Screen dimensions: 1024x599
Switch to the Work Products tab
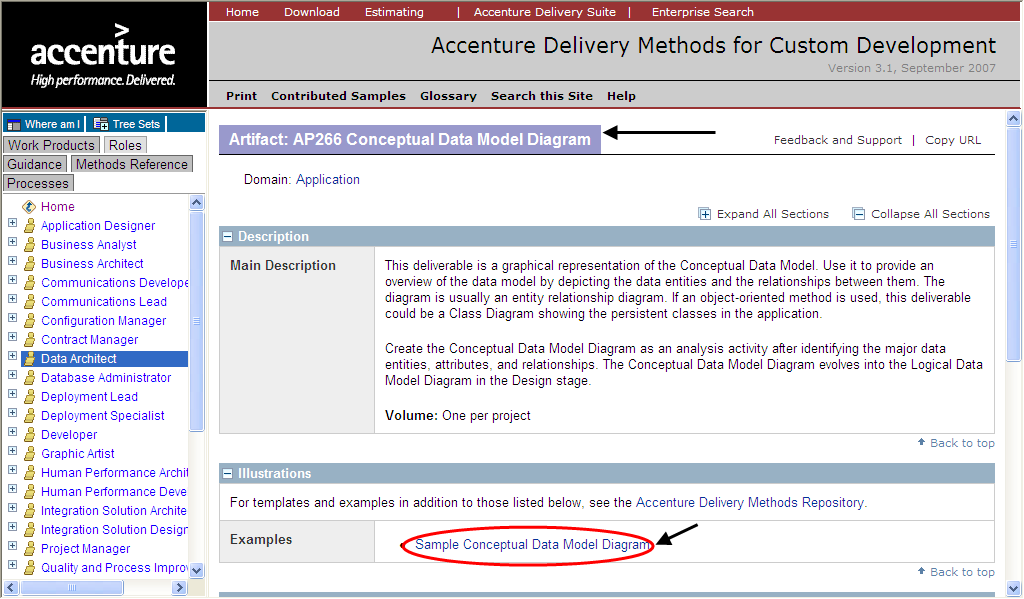(52, 145)
